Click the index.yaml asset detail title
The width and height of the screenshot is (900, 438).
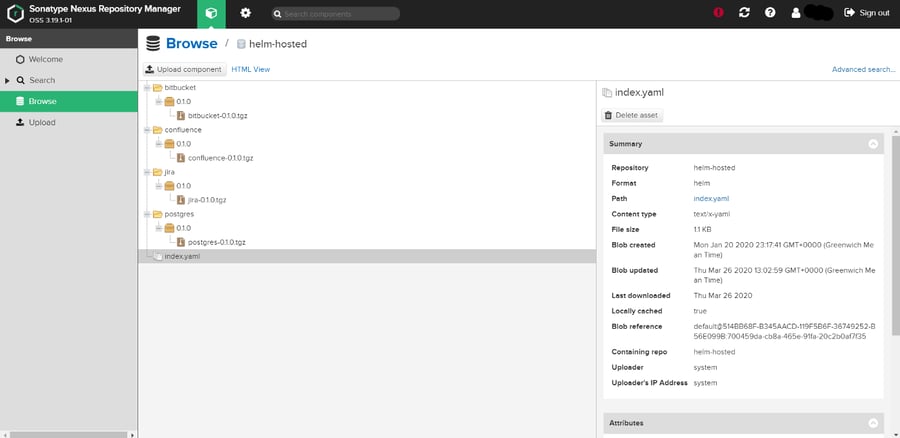639,92
